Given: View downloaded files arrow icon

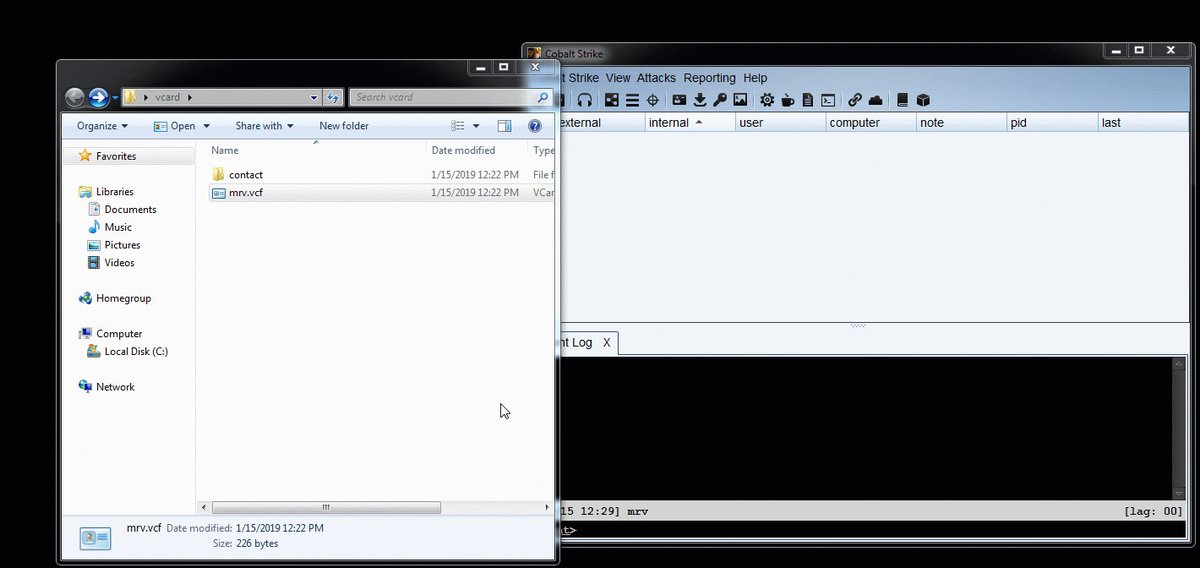Looking at the screenshot, I should (x=700, y=100).
